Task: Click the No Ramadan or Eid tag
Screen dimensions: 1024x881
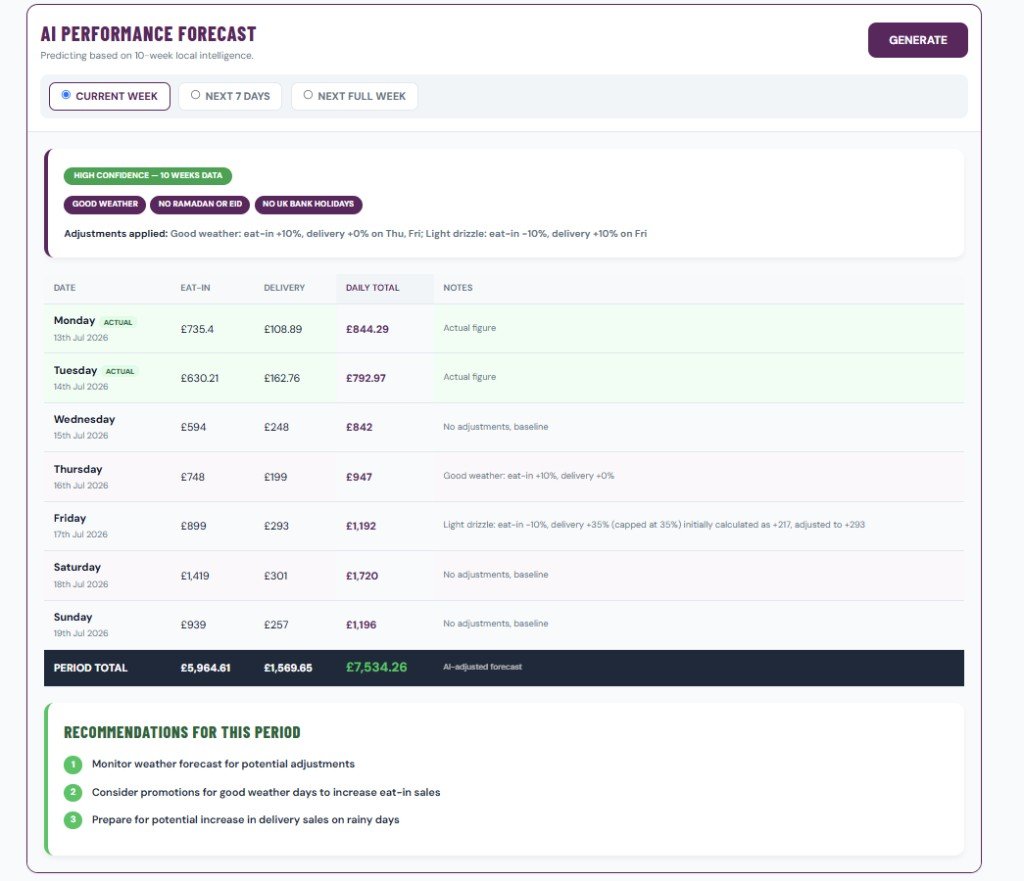Action: (200, 204)
